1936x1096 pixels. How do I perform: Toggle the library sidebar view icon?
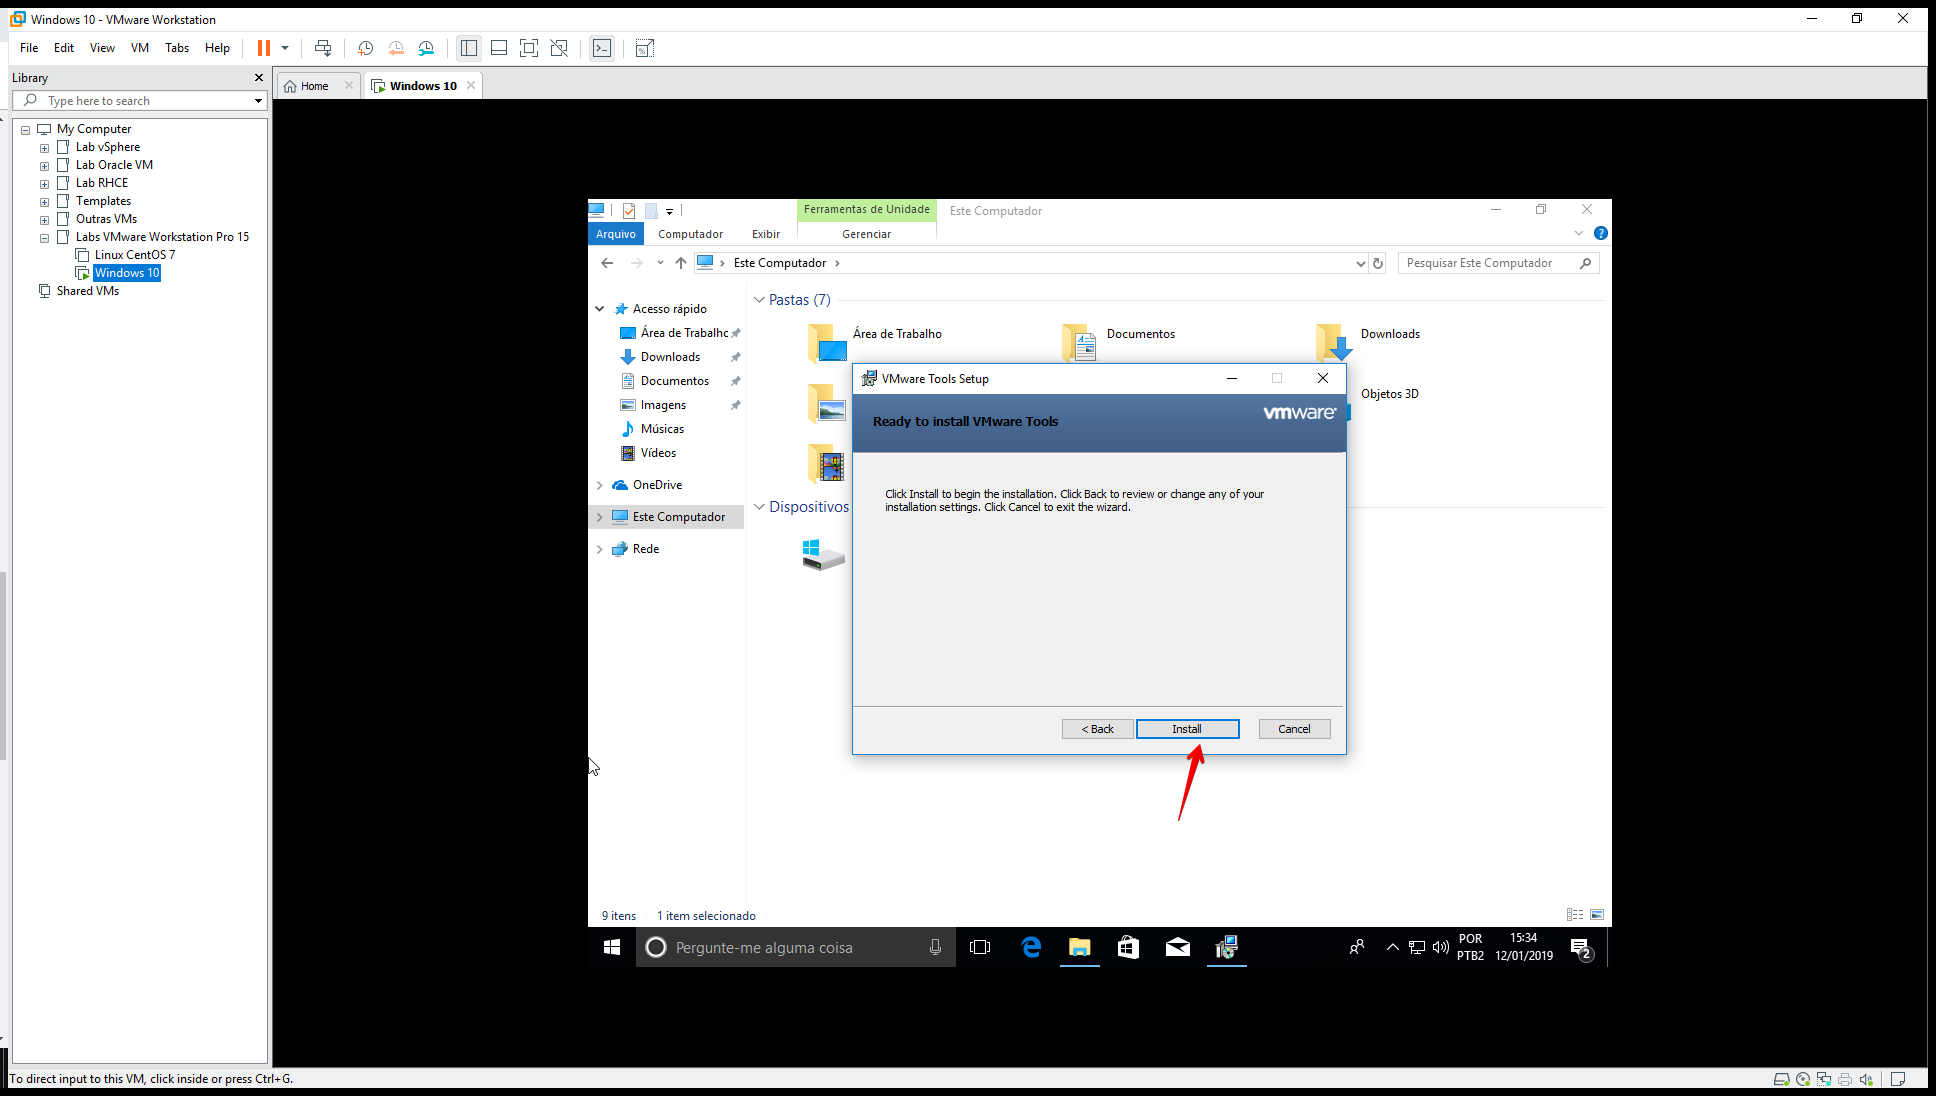469,48
